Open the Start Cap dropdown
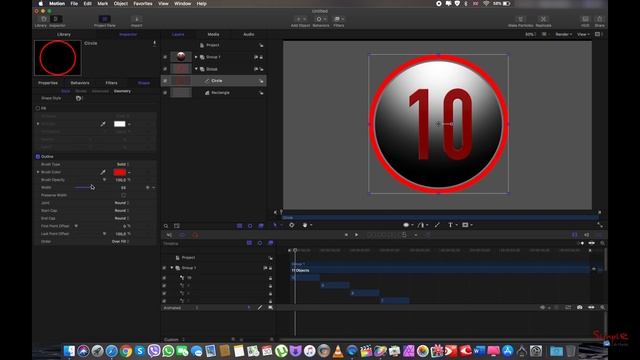Screen dimensions: 640x360 122,211
